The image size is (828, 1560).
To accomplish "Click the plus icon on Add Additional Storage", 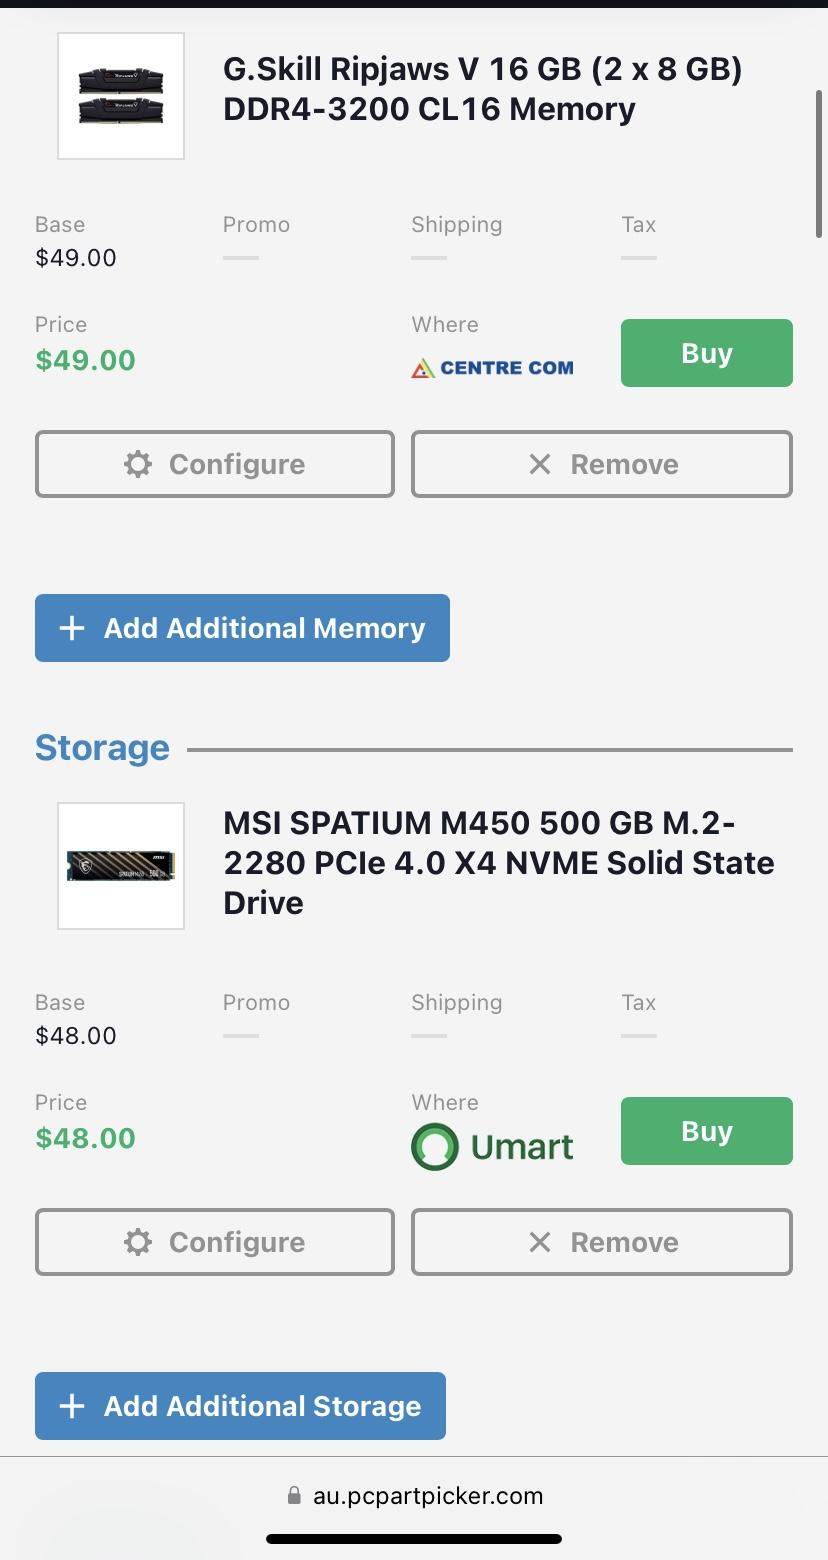I will pyautogui.click(x=72, y=1406).
